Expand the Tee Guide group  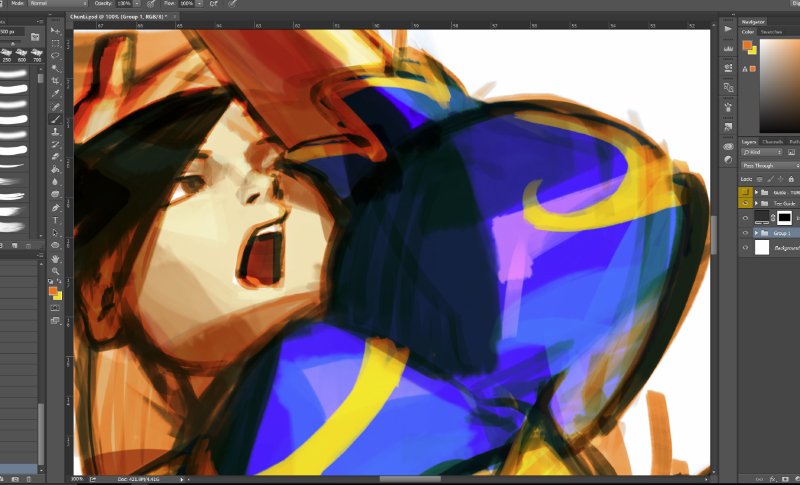pyautogui.click(x=757, y=203)
